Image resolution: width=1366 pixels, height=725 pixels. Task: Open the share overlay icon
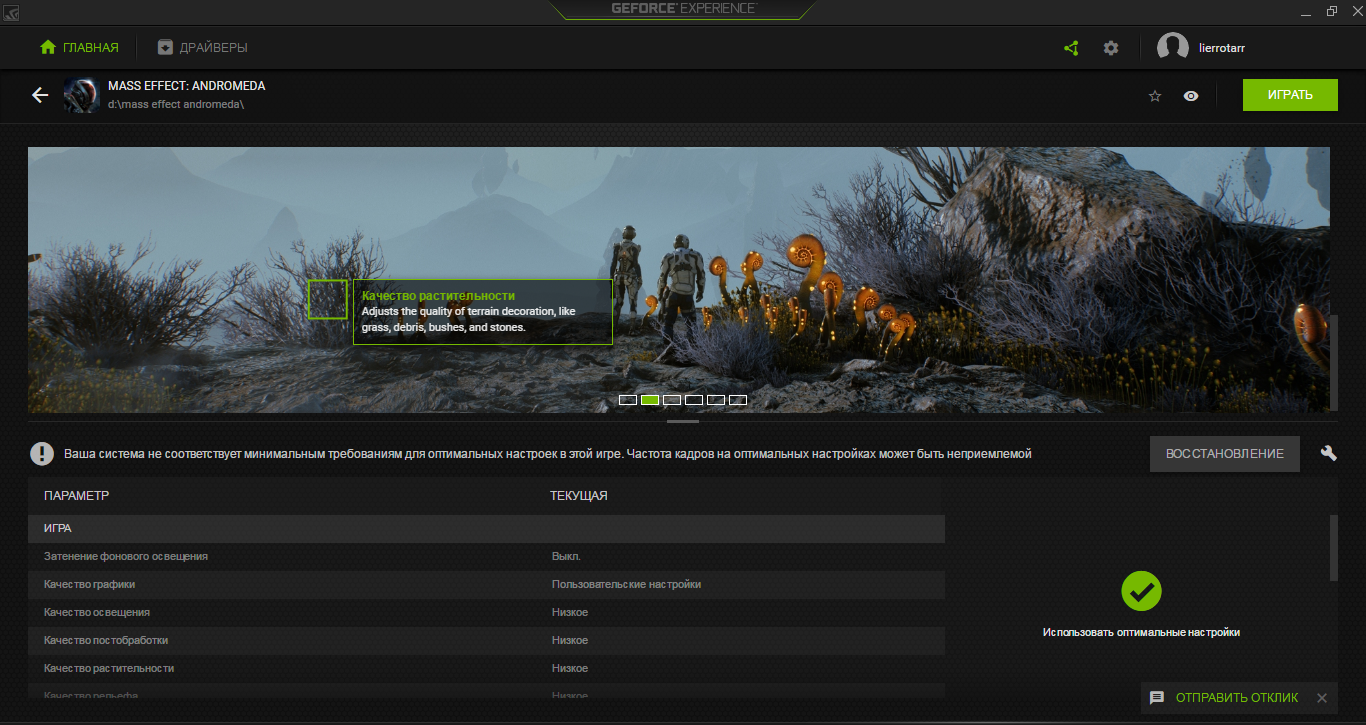(1071, 48)
